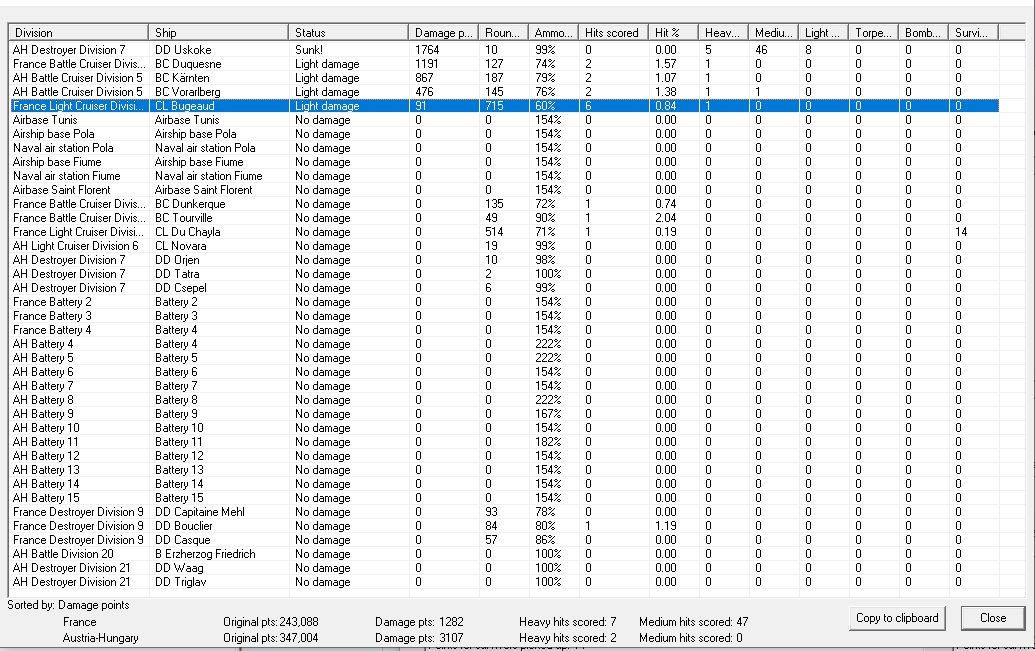Screen dimensions: 1035x651
Task: Sort by the Division column header
Action: 78,33
